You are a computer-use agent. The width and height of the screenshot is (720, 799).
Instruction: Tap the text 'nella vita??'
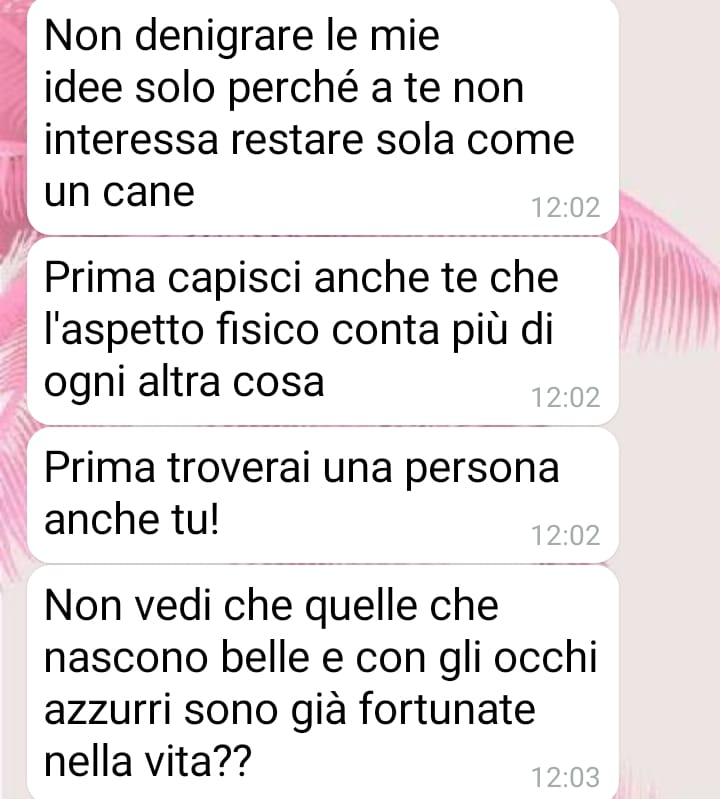click(x=148, y=762)
